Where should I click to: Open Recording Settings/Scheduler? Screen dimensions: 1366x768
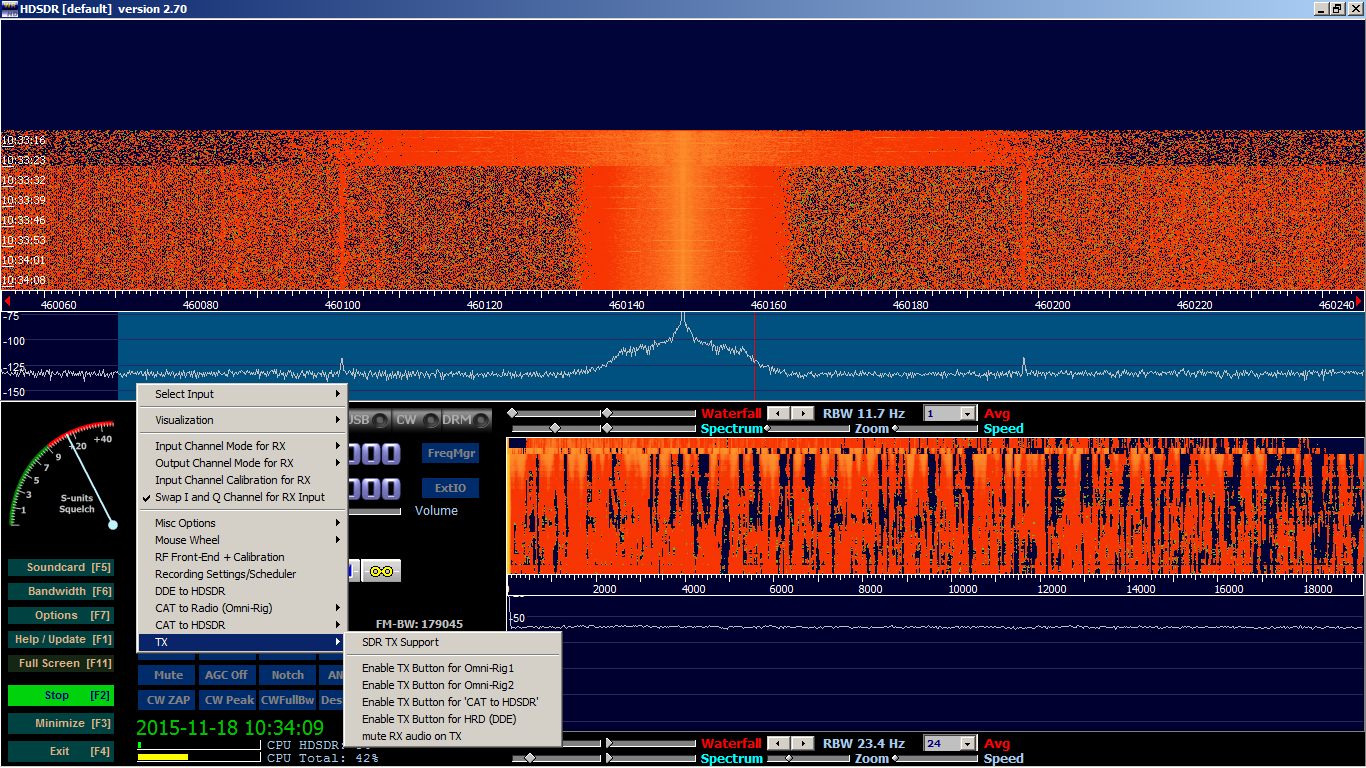coord(240,574)
